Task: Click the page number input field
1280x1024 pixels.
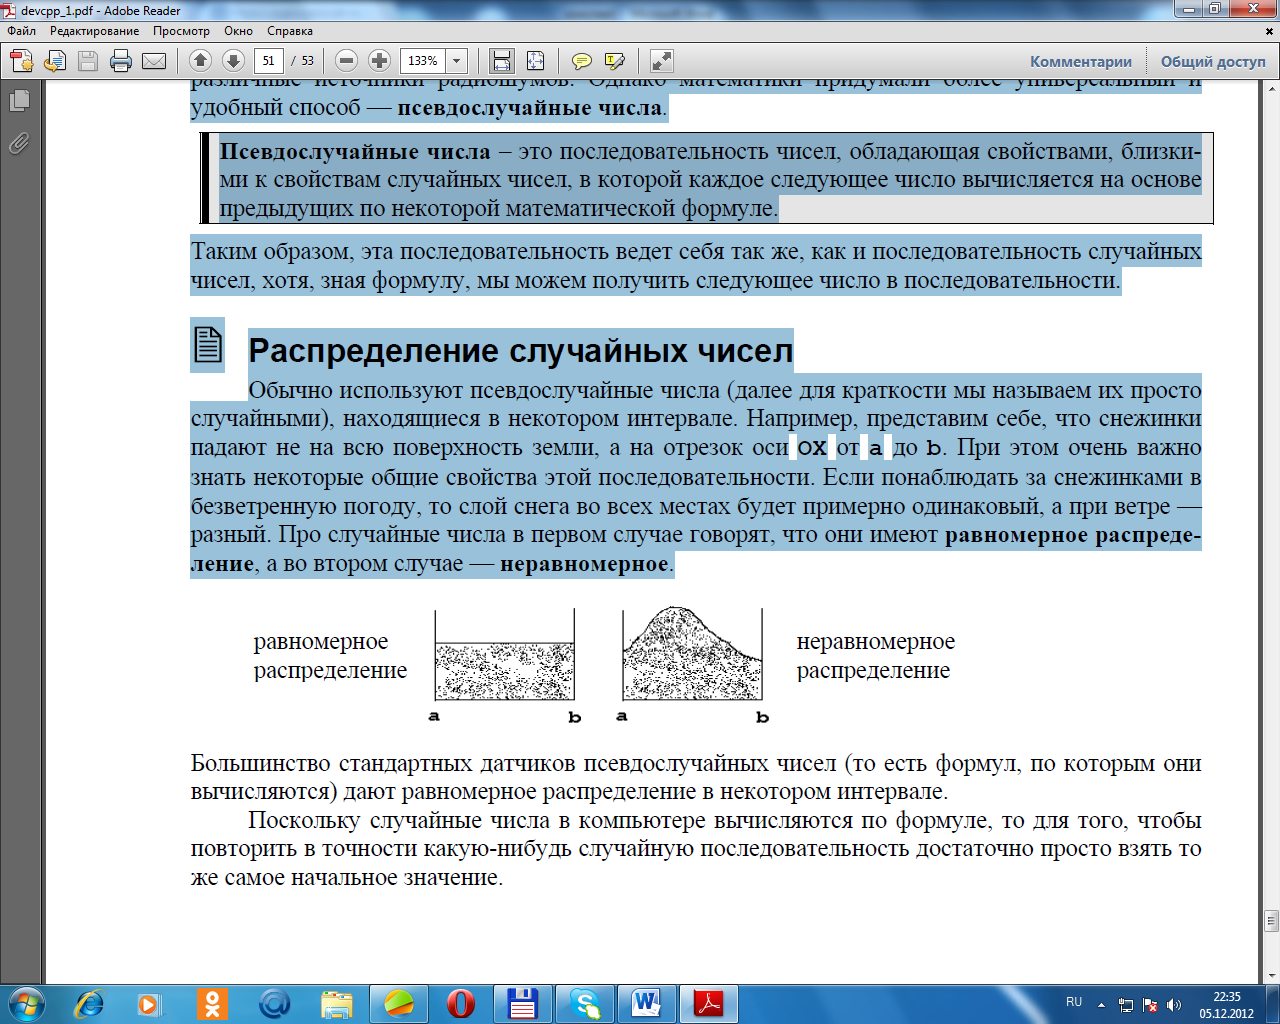Action: click(x=268, y=61)
